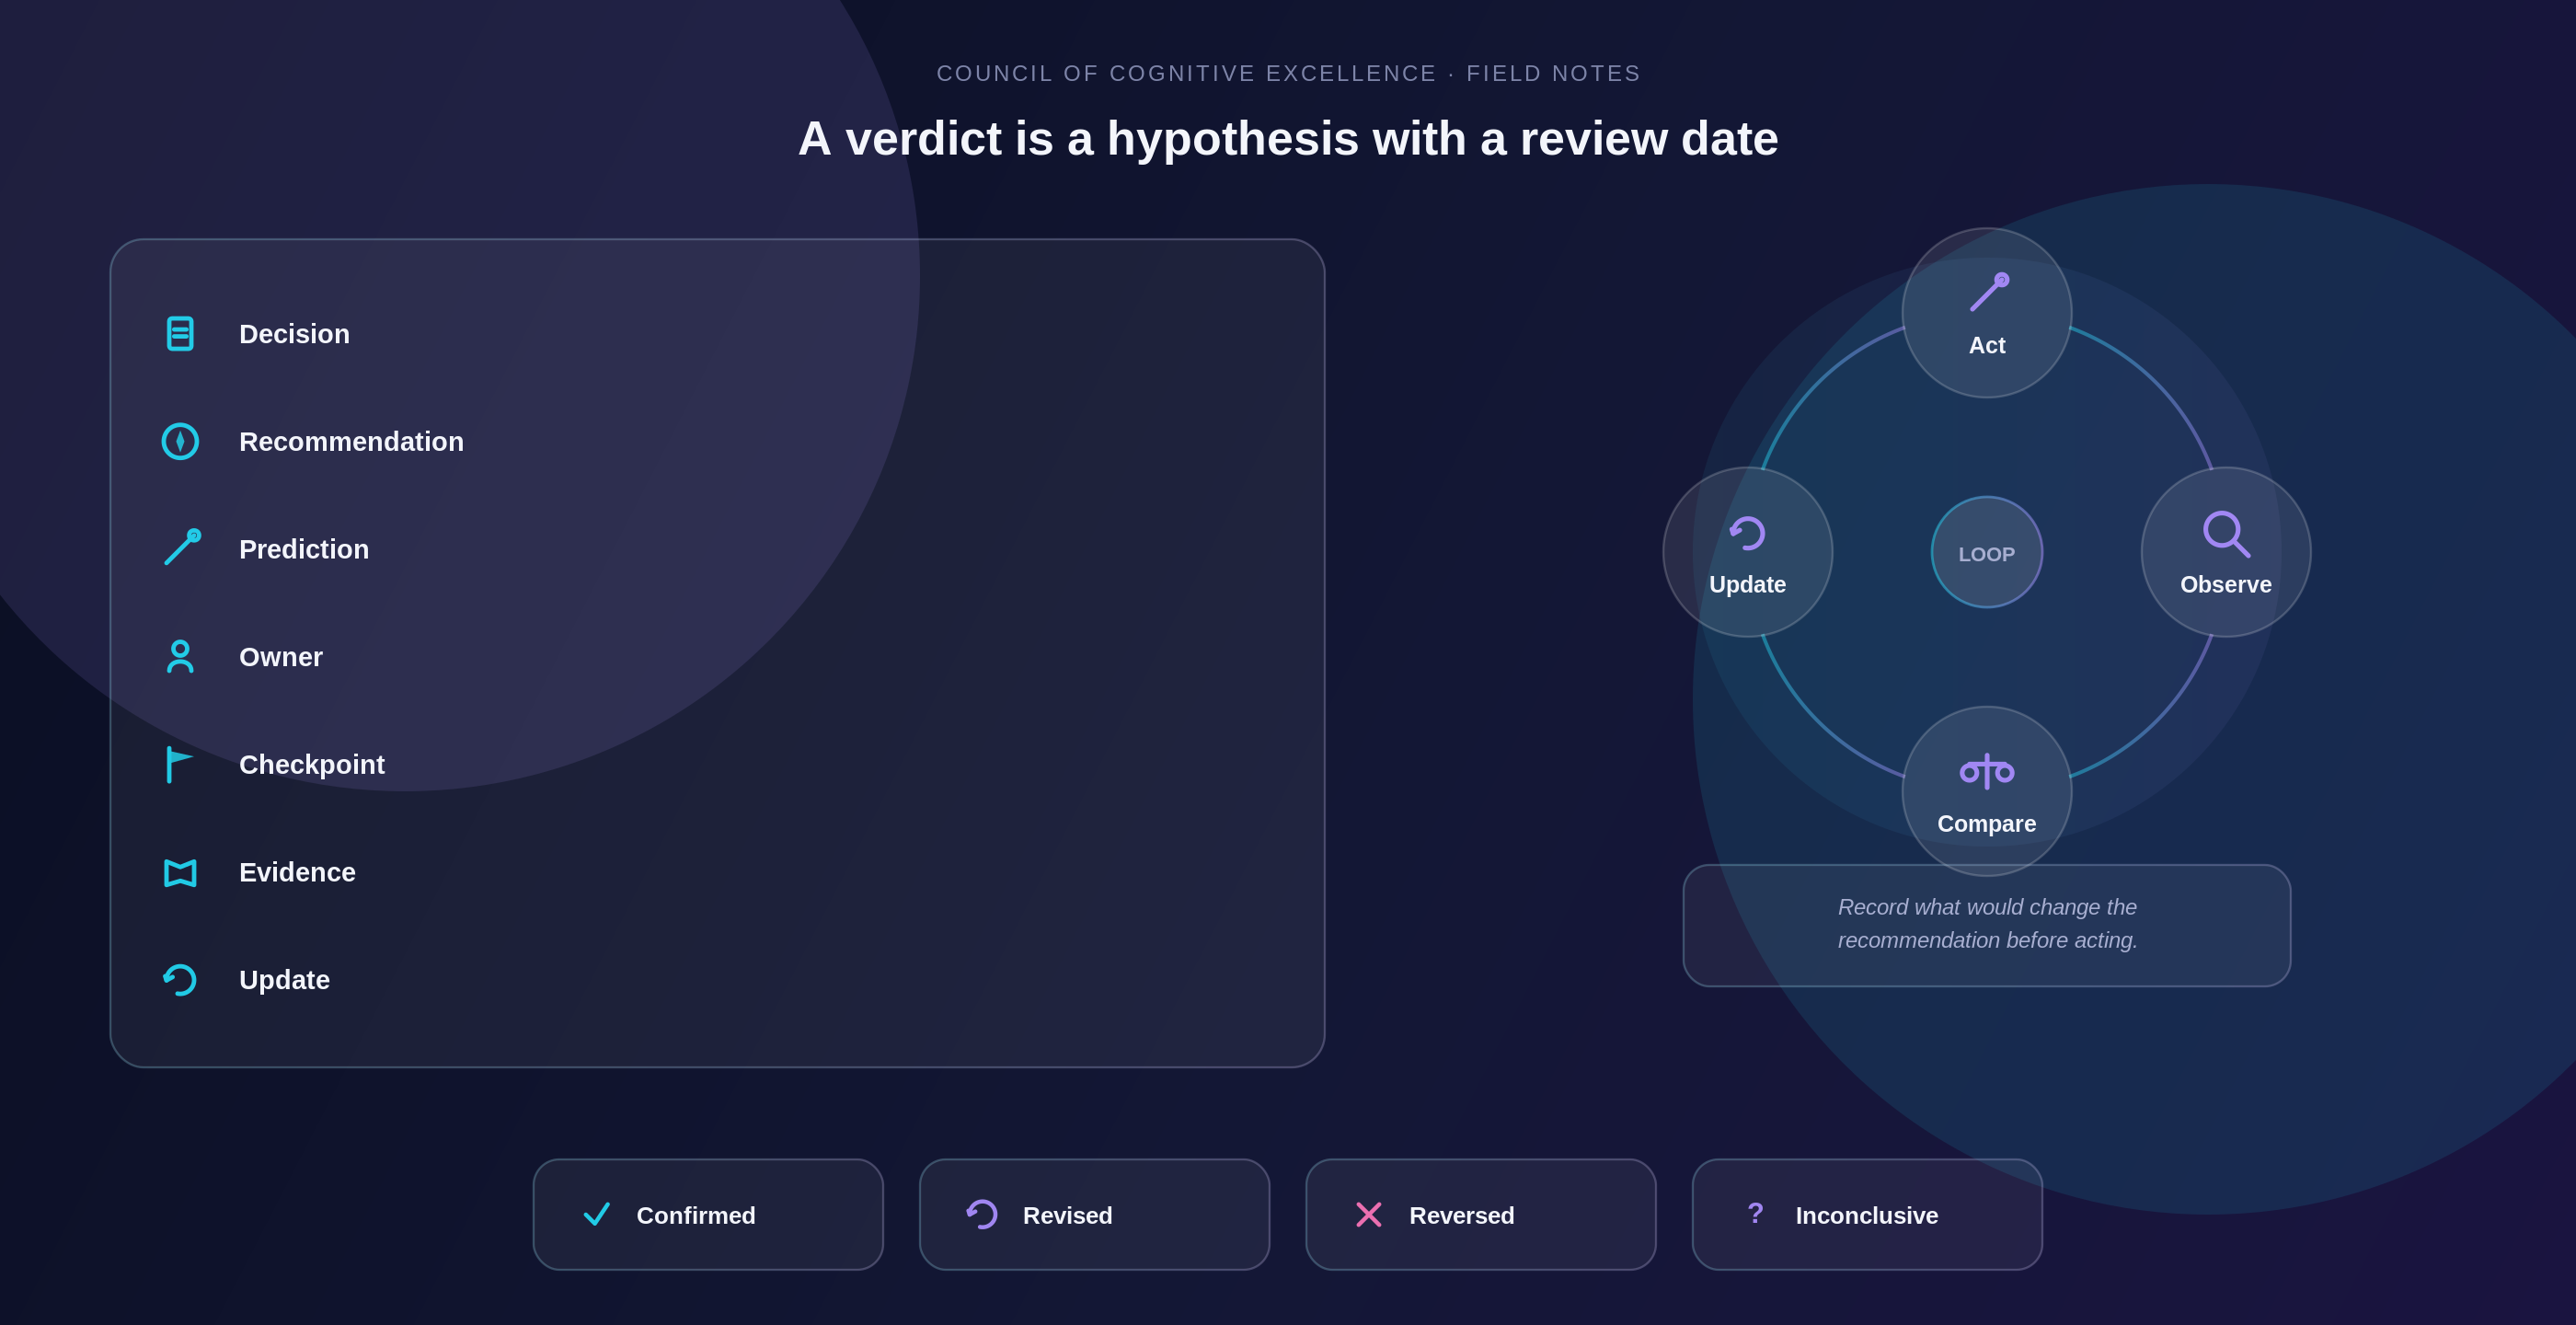
Task: Click the Compare label in the loop
Action: click(1987, 824)
